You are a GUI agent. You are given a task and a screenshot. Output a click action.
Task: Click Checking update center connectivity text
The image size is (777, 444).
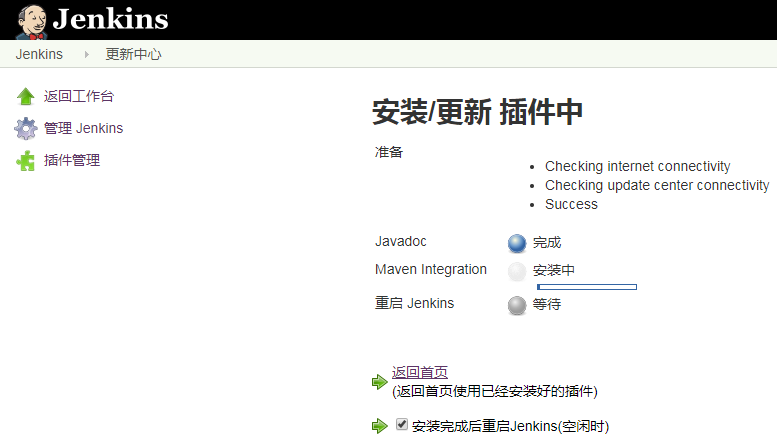coord(657,185)
